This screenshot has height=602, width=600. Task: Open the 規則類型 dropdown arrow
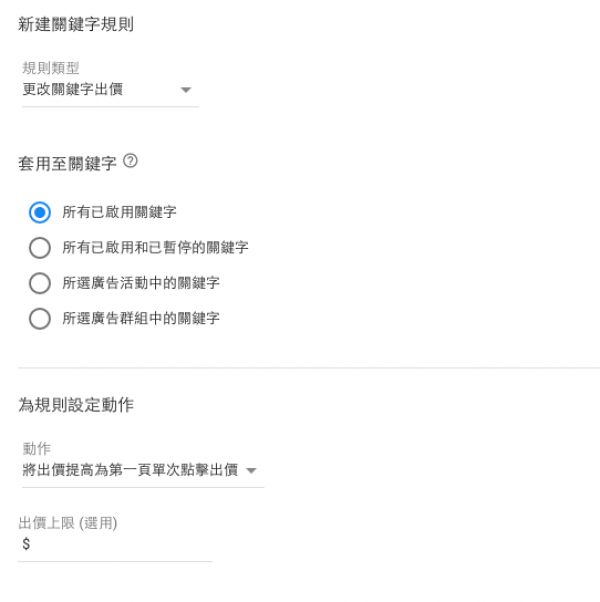coord(186,90)
